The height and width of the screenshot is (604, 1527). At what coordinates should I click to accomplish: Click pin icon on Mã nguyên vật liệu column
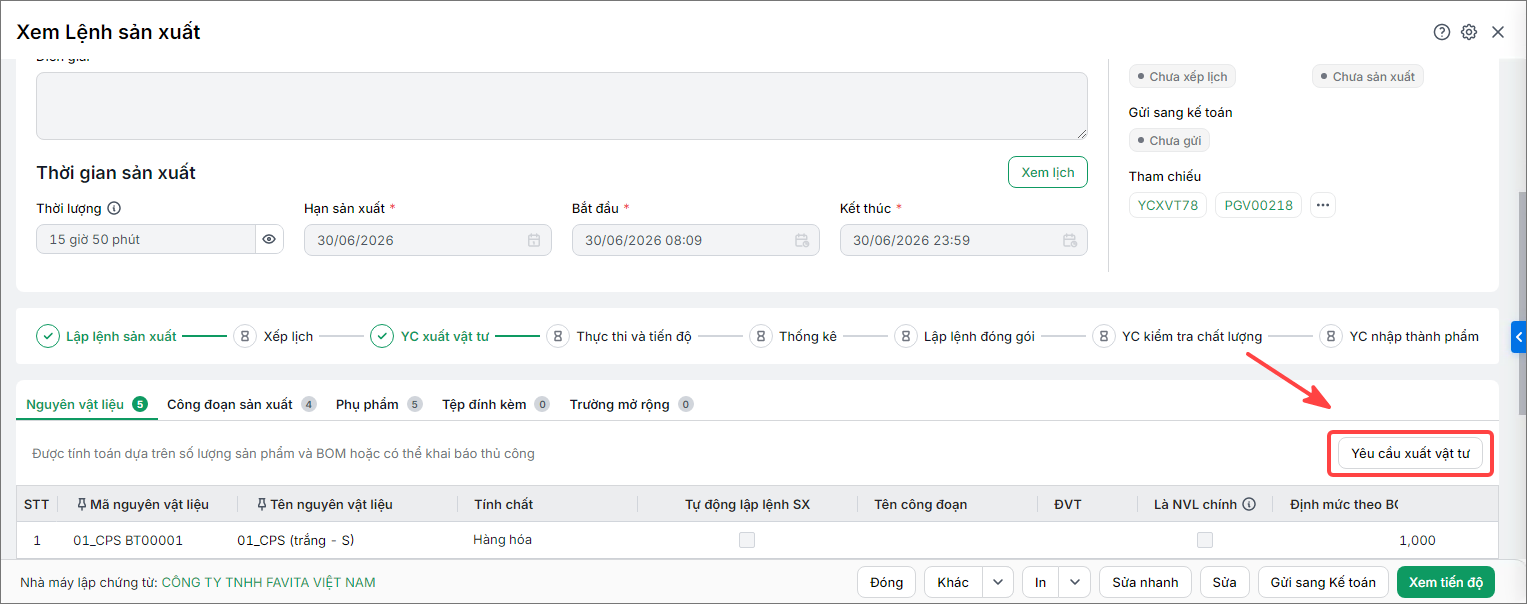(x=81, y=504)
